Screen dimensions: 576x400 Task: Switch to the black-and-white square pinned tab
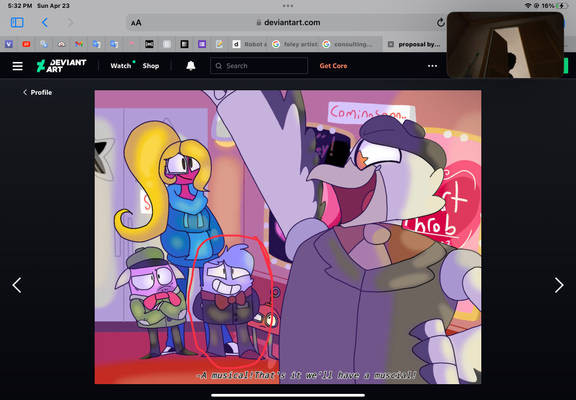coord(184,44)
